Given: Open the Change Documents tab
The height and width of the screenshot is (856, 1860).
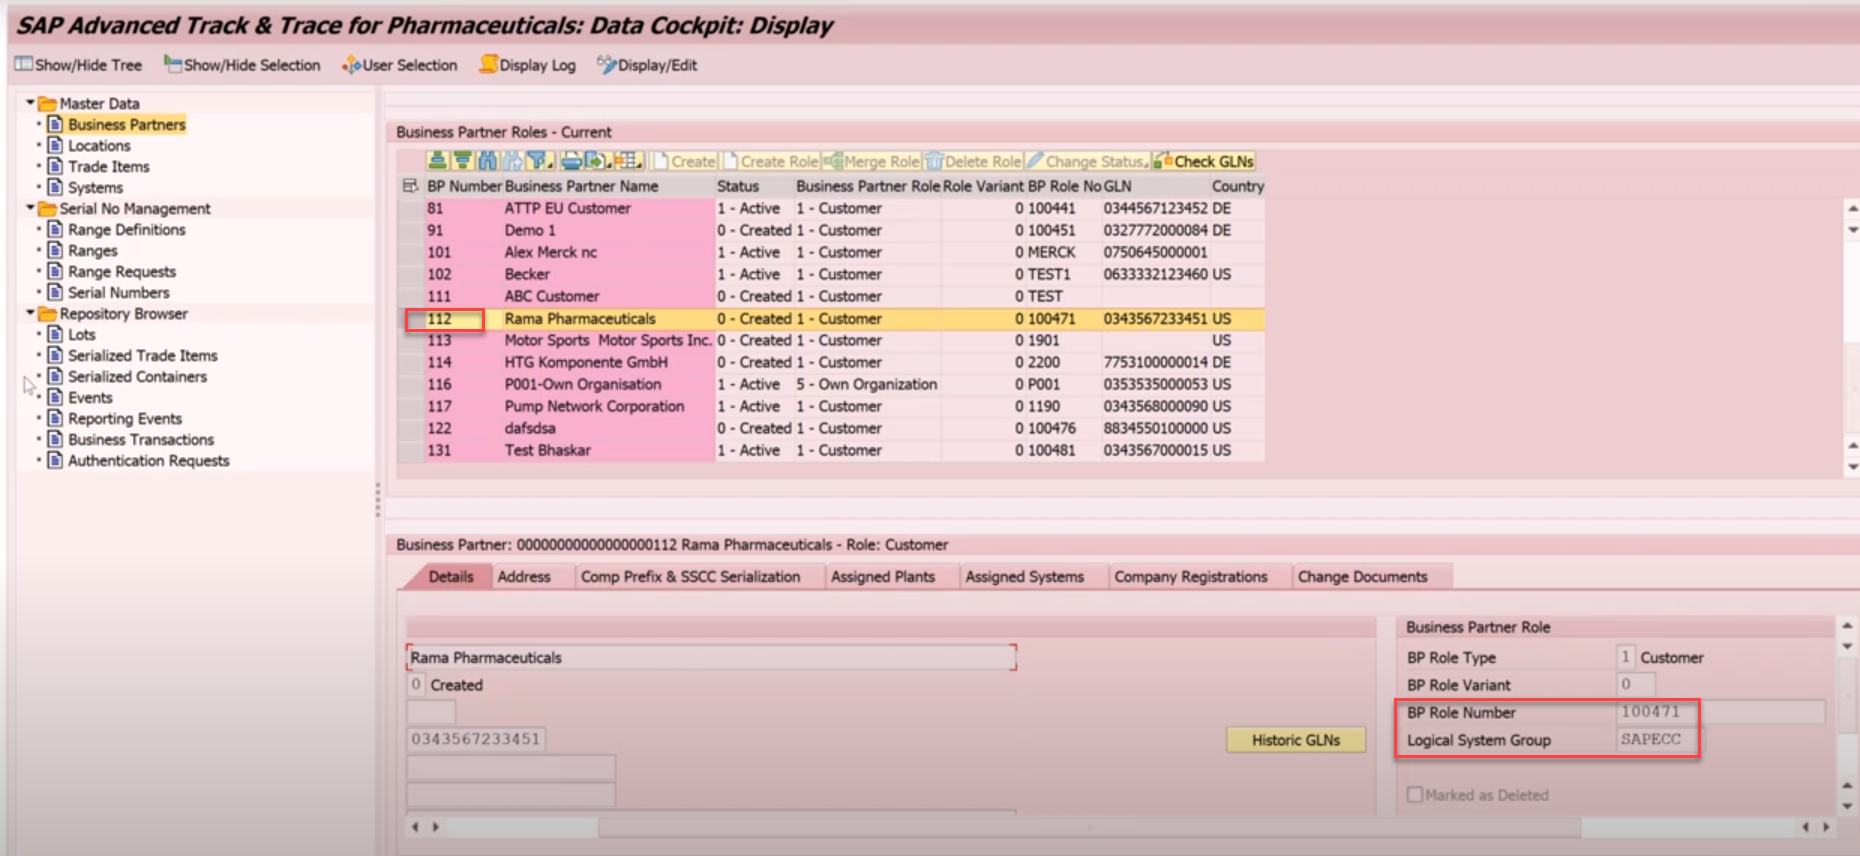Looking at the screenshot, I should tap(1362, 577).
